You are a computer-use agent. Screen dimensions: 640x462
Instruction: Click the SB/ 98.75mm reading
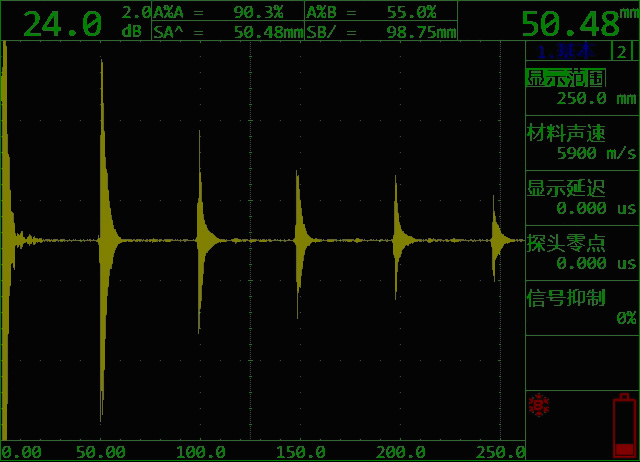pos(380,32)
